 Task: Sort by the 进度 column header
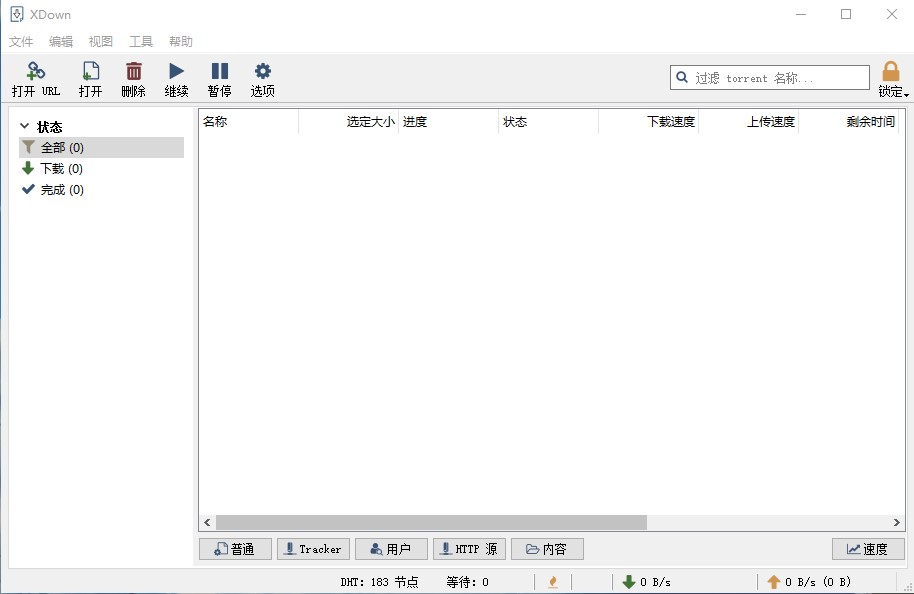[x=449, y=121]
